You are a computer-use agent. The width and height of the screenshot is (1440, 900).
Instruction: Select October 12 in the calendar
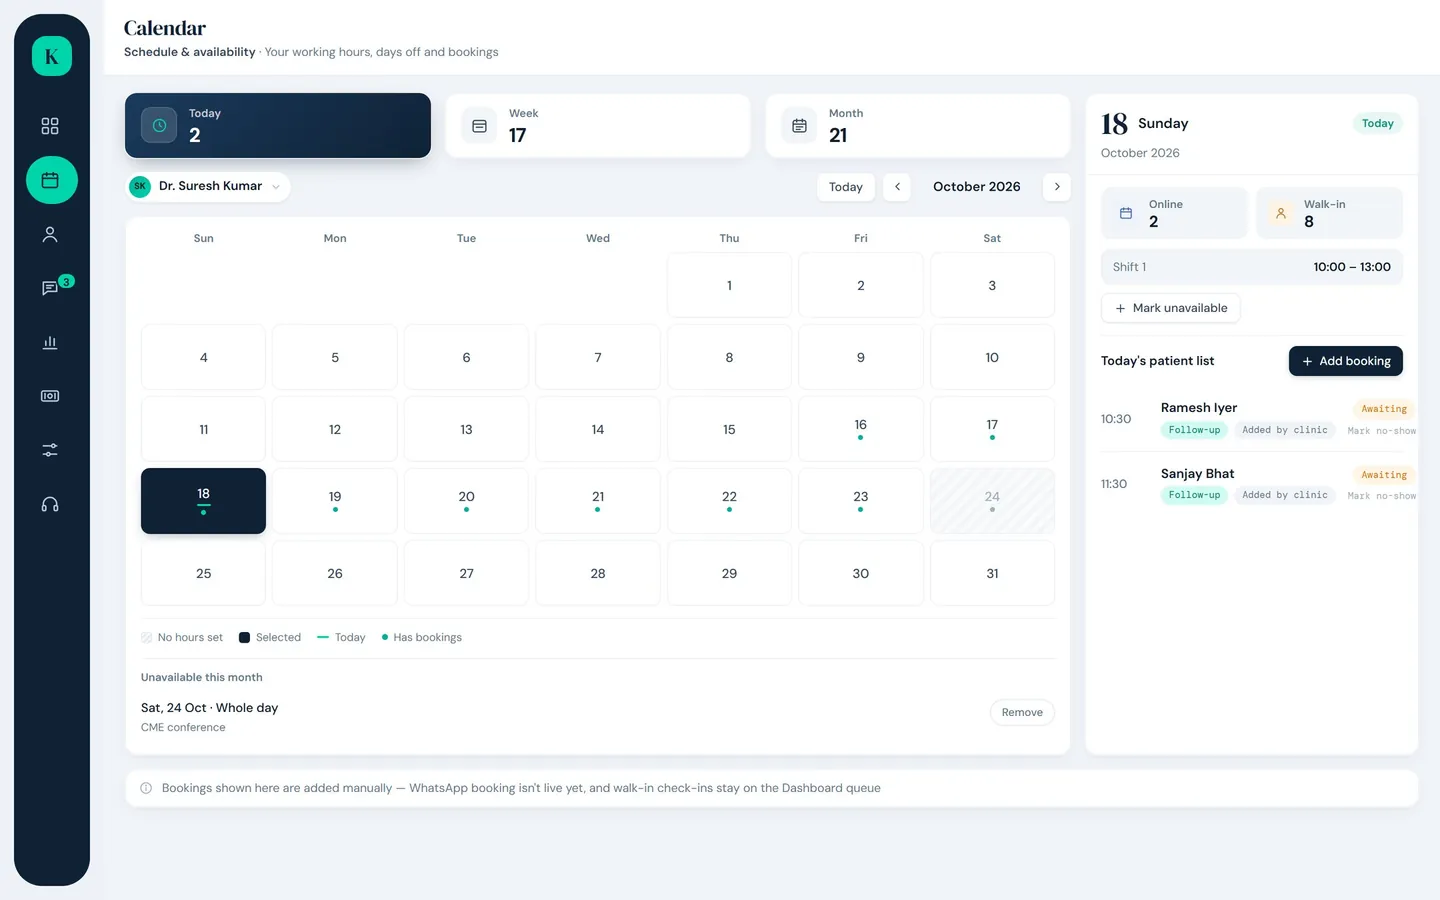[x=335, y=429]
